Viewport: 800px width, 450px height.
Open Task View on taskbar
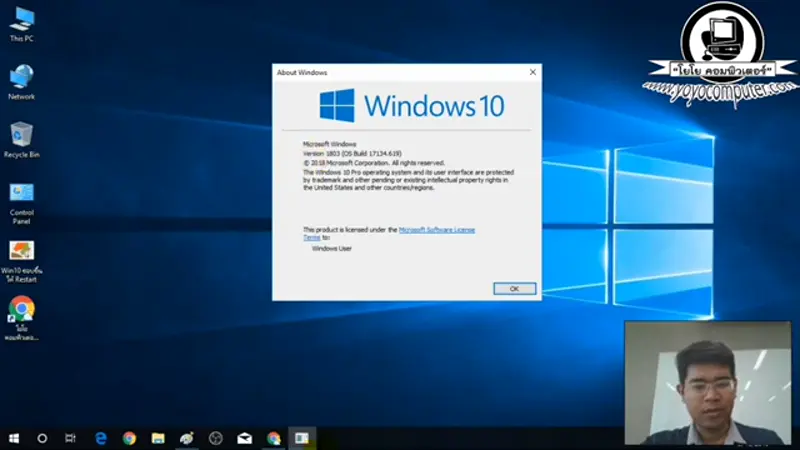[x=70, y=438]
